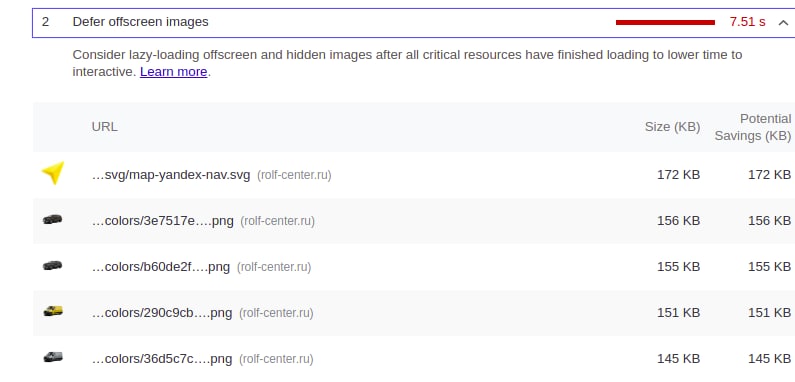The height and width of the screenshot is (382, 795).
Task: Click the b60de2f car image thumbnail
Action: point(53,265)
